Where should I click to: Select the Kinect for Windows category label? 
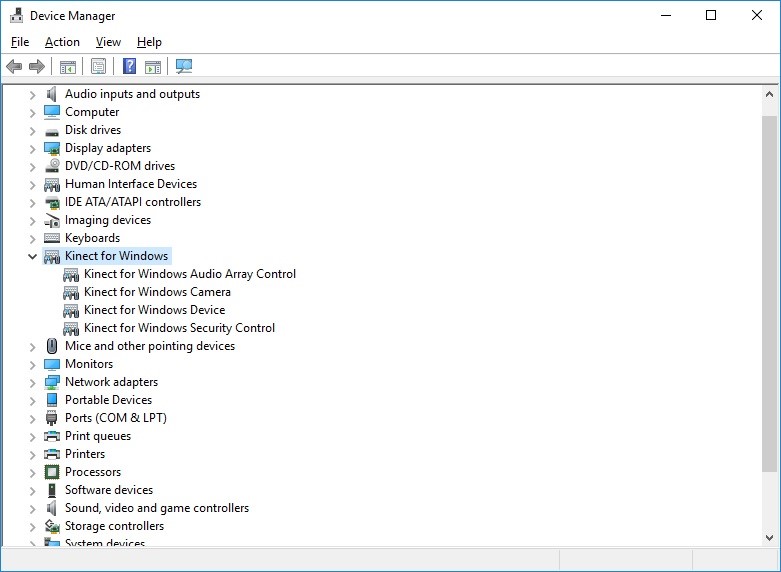tap(117, 256)
